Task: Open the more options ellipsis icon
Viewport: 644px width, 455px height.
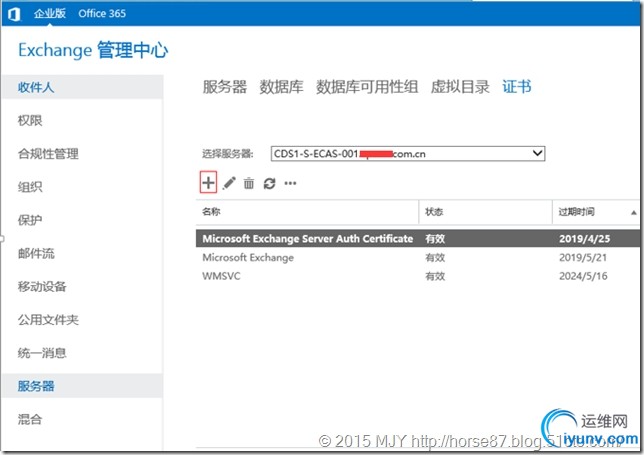Action: (290, 183)
